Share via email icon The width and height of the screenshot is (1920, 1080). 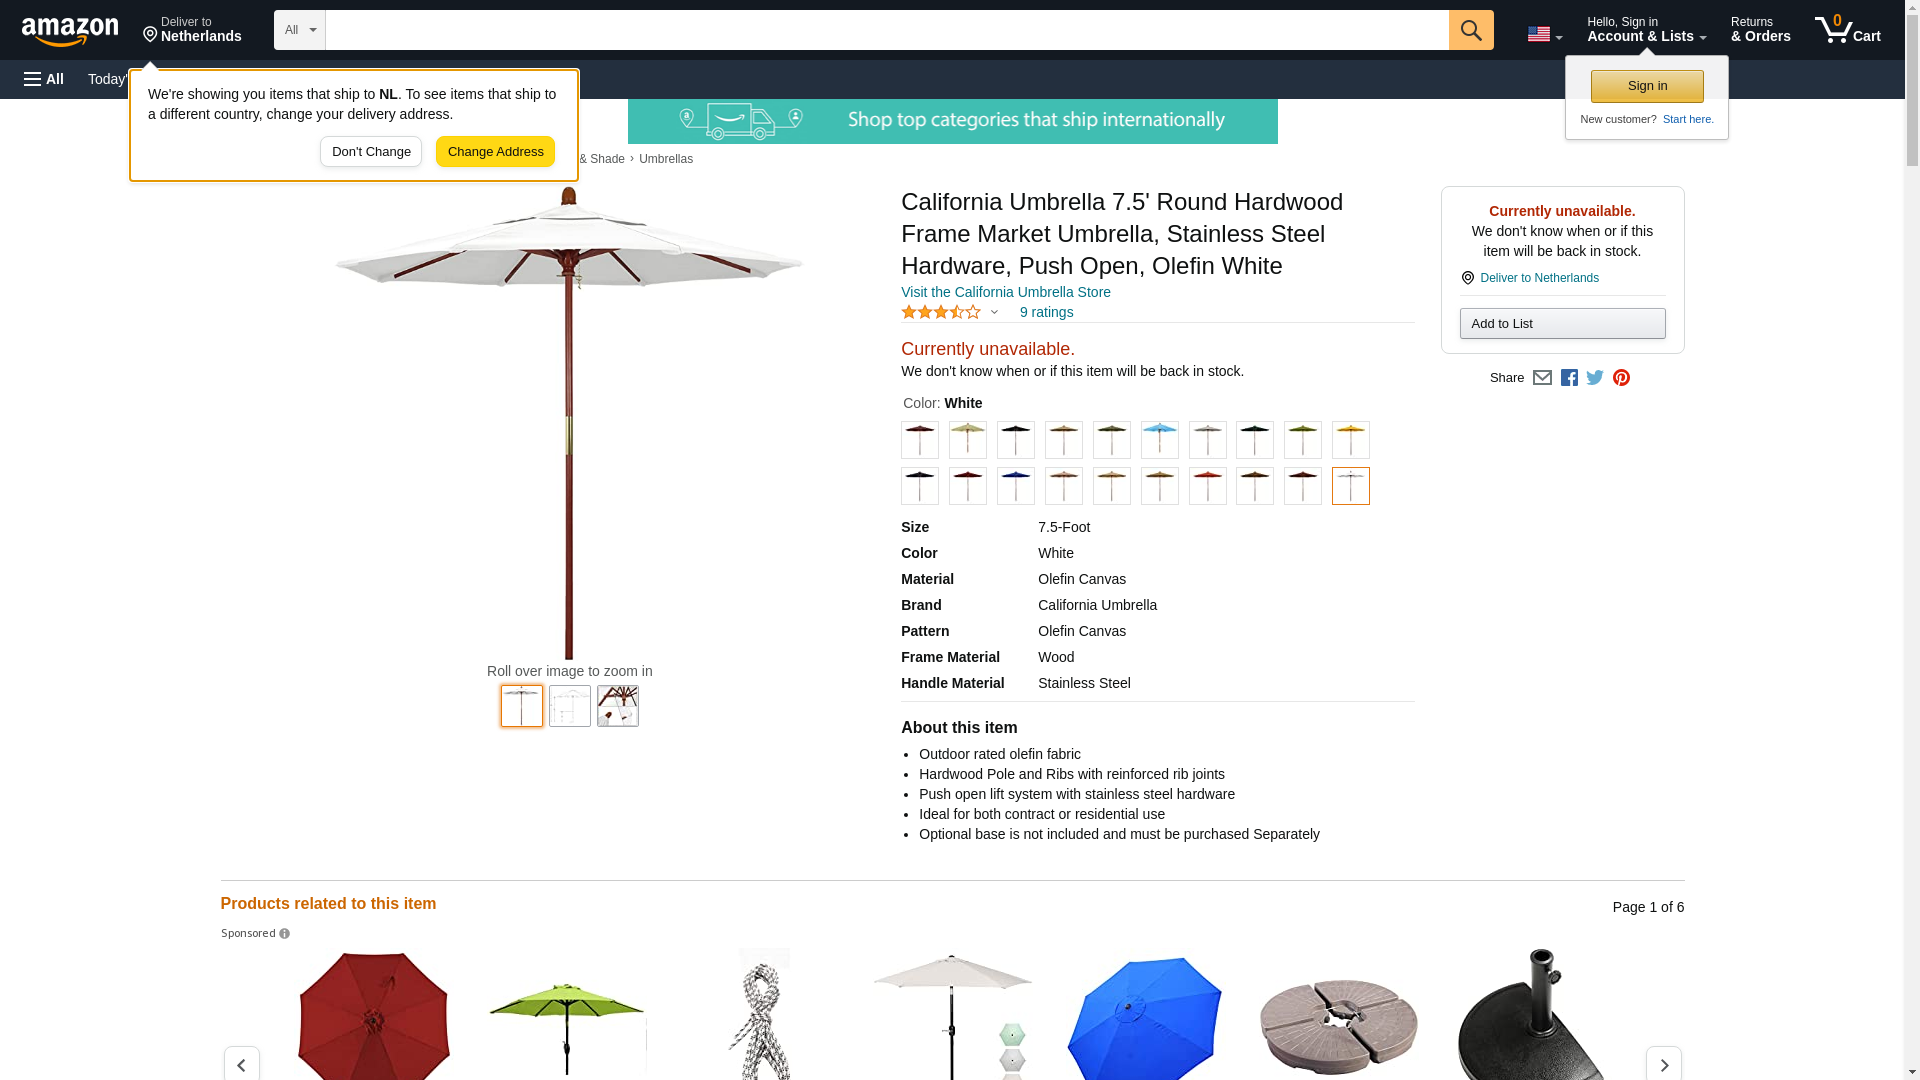click(1542, 378)
